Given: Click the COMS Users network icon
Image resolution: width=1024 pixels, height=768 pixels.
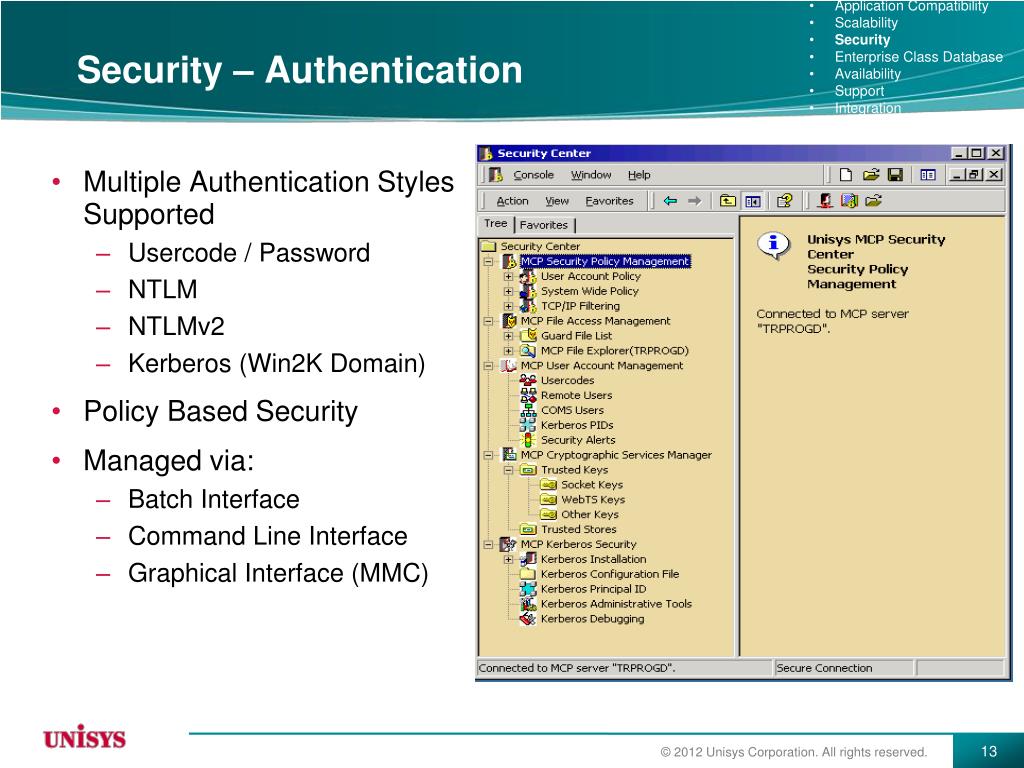Looking at the screenshot, I should 528,410.
